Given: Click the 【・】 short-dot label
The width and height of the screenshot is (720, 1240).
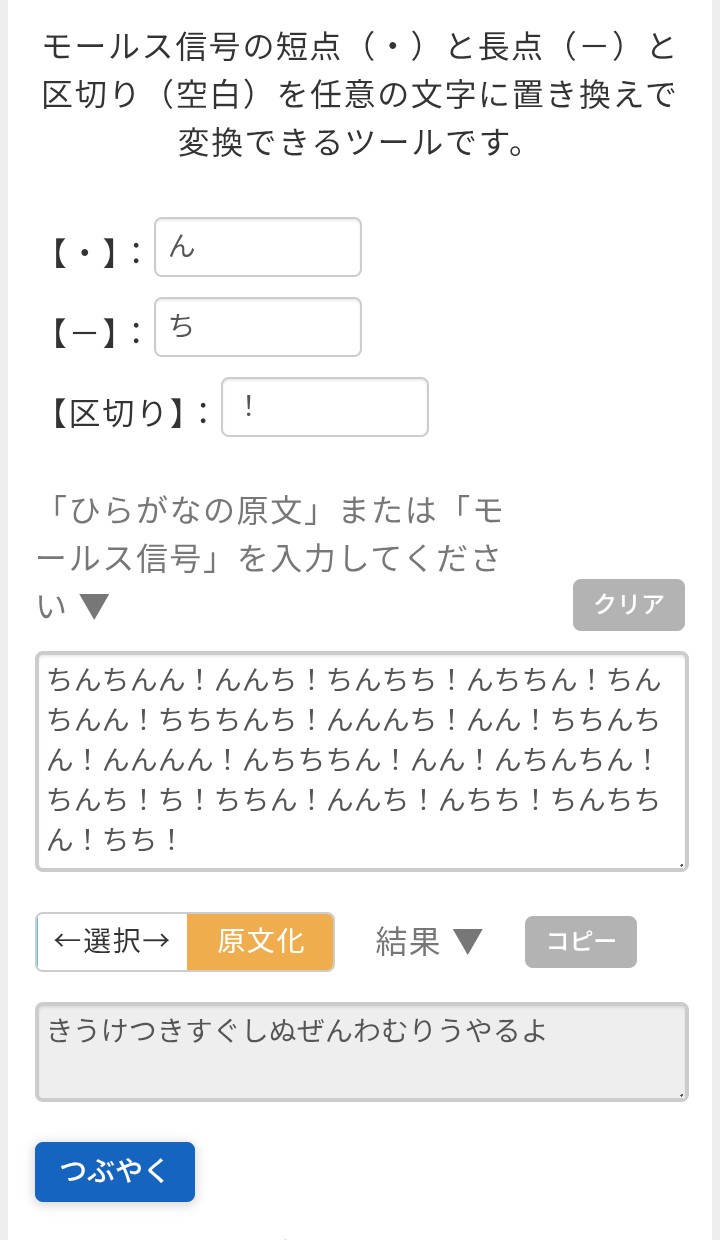Looking at the screenshot, I should (92, 251).
